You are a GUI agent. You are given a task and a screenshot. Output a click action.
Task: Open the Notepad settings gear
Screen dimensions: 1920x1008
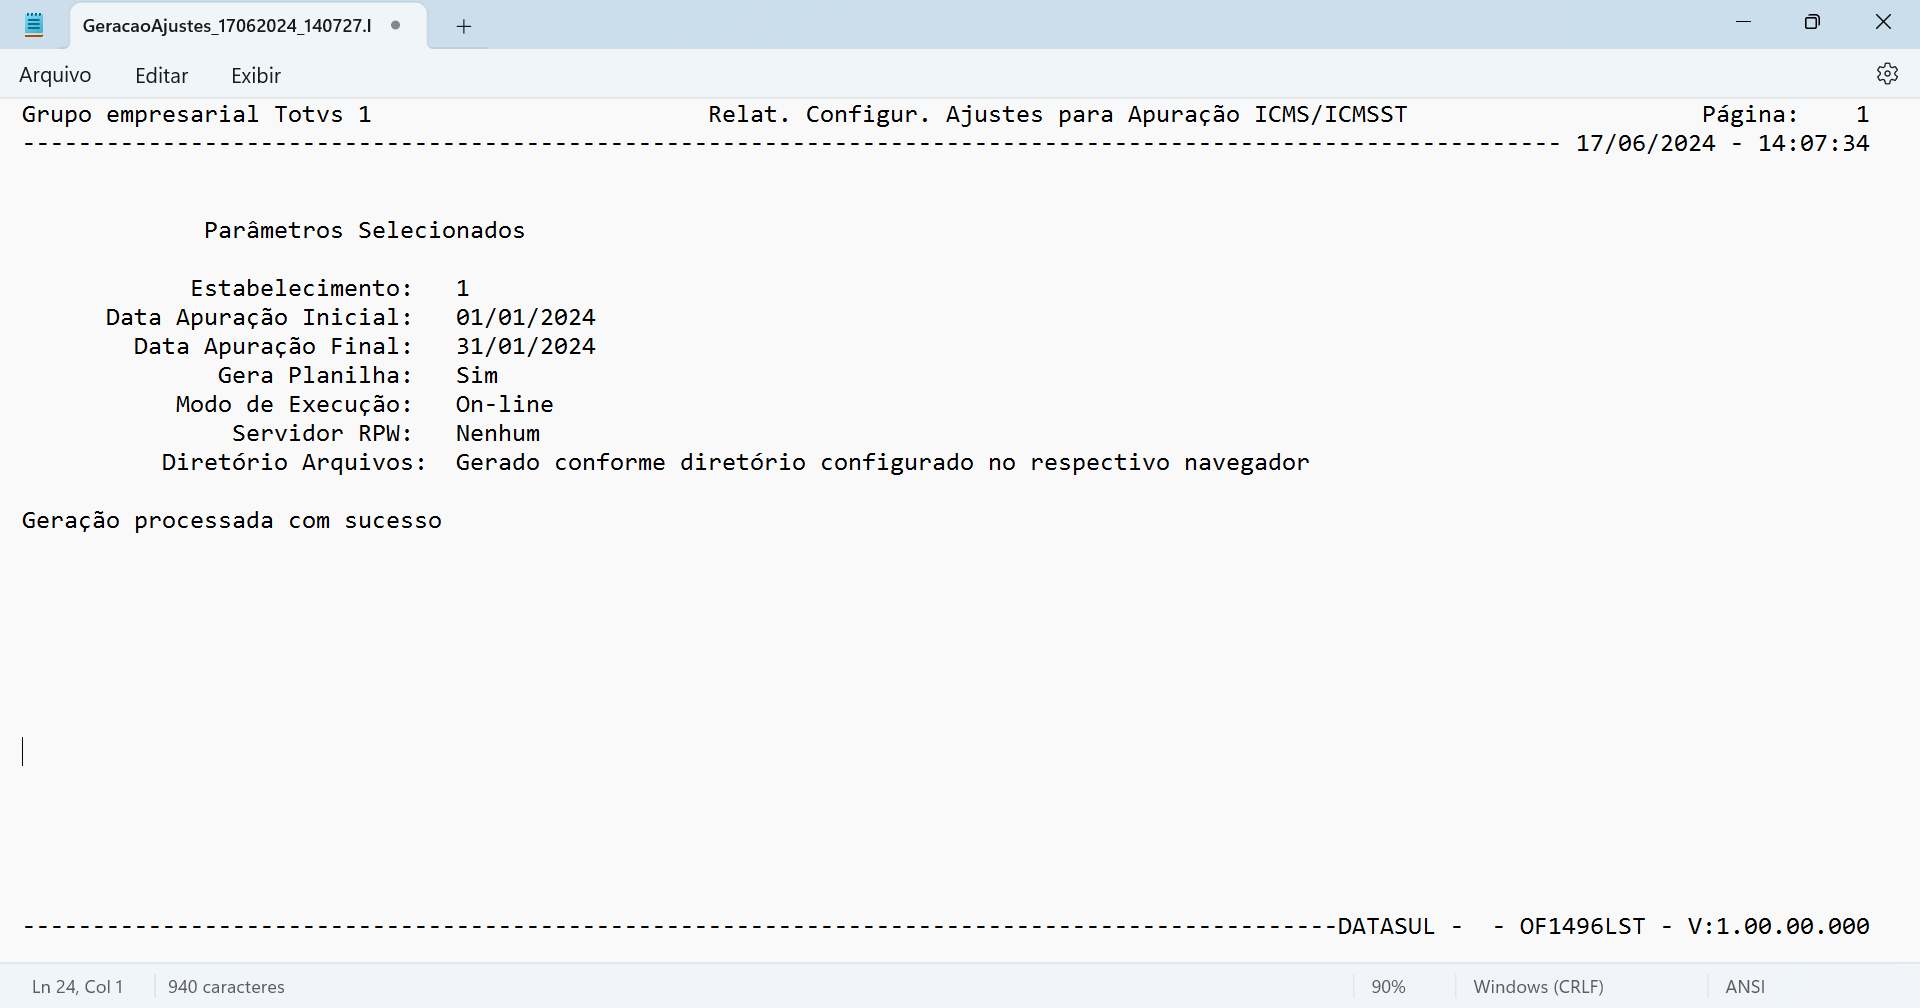1887,74
